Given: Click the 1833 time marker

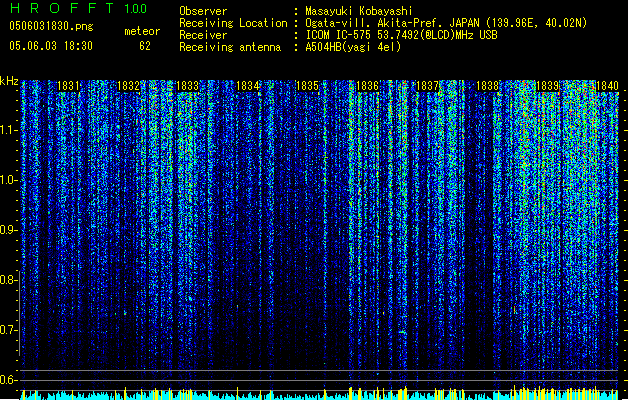Looking at the screenshot, I should point(188,86).
